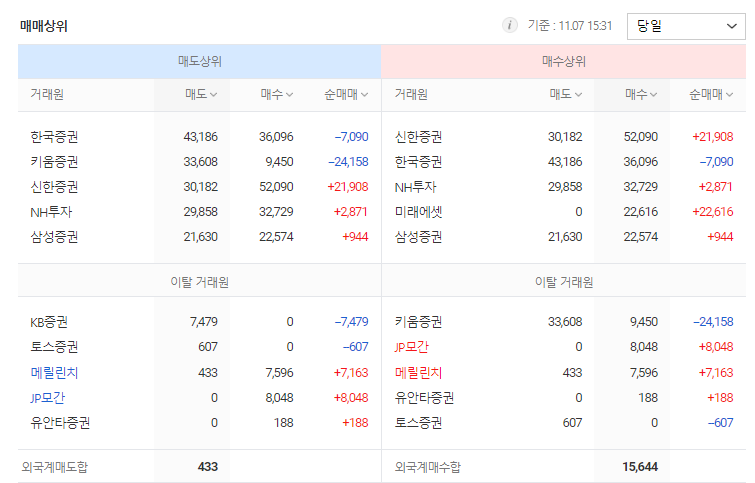The image size is (755, 483).
Task: Sort 매도상위 table by 순매매 column
Action: click(x=346, y=94)
